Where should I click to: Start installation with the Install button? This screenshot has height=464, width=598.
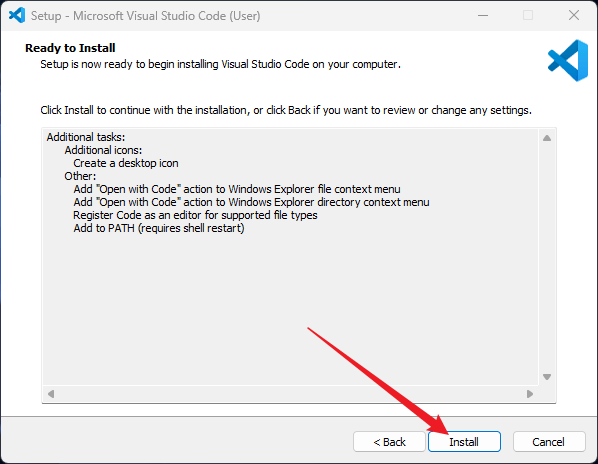pyautogui.click(x=464, y=442)
